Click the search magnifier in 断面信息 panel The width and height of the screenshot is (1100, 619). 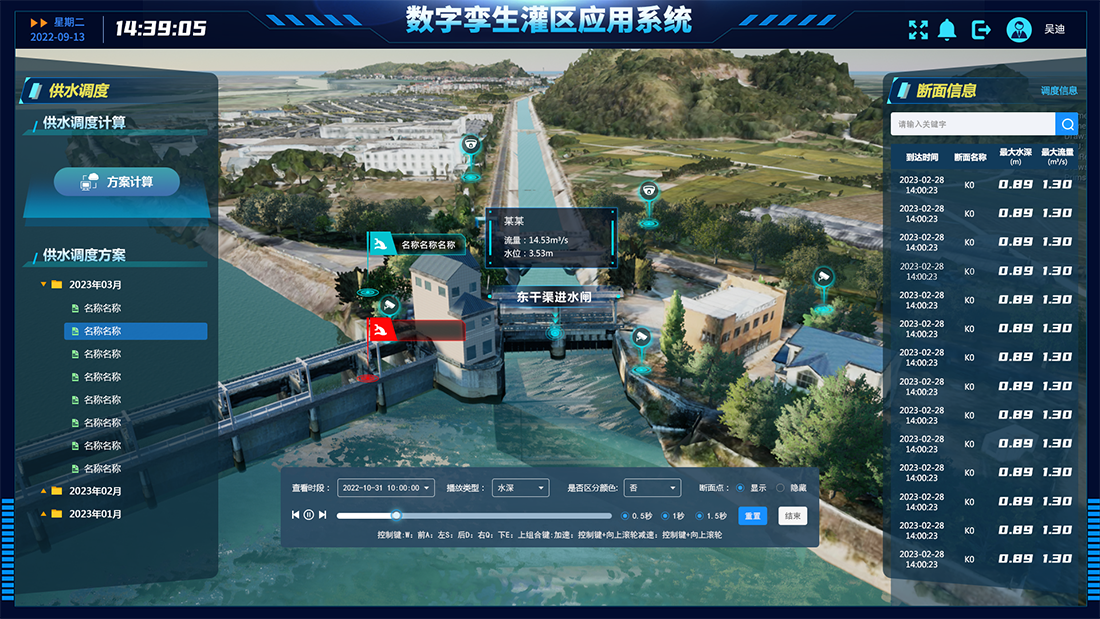click(1067, 124)
